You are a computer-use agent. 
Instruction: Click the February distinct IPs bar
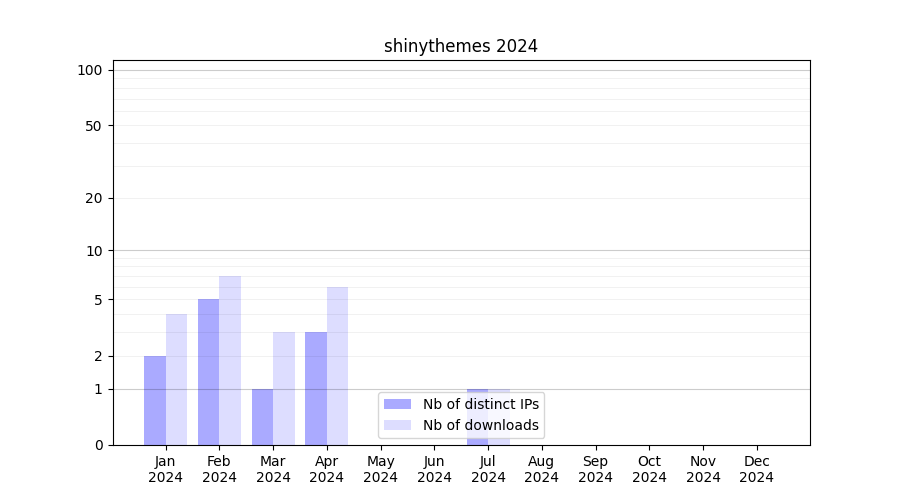209,372
